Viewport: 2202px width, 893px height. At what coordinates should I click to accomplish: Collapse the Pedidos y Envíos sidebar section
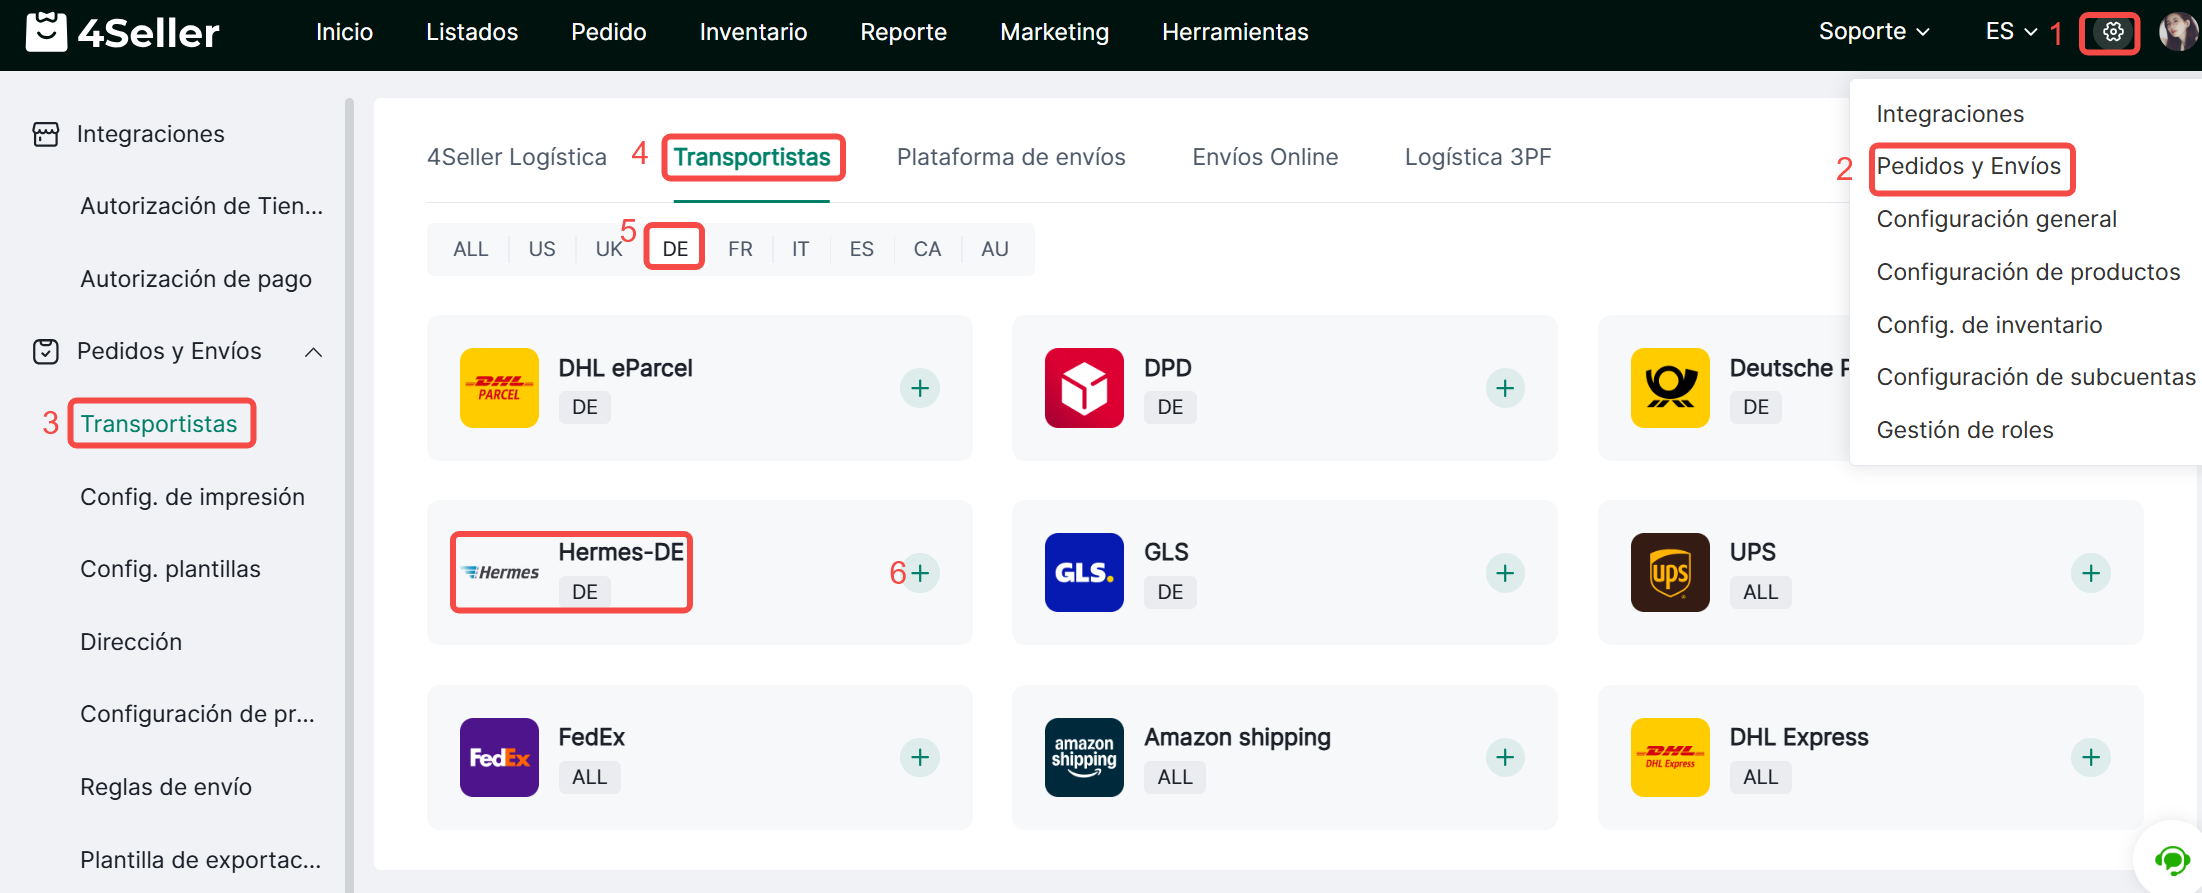[313, 352]
